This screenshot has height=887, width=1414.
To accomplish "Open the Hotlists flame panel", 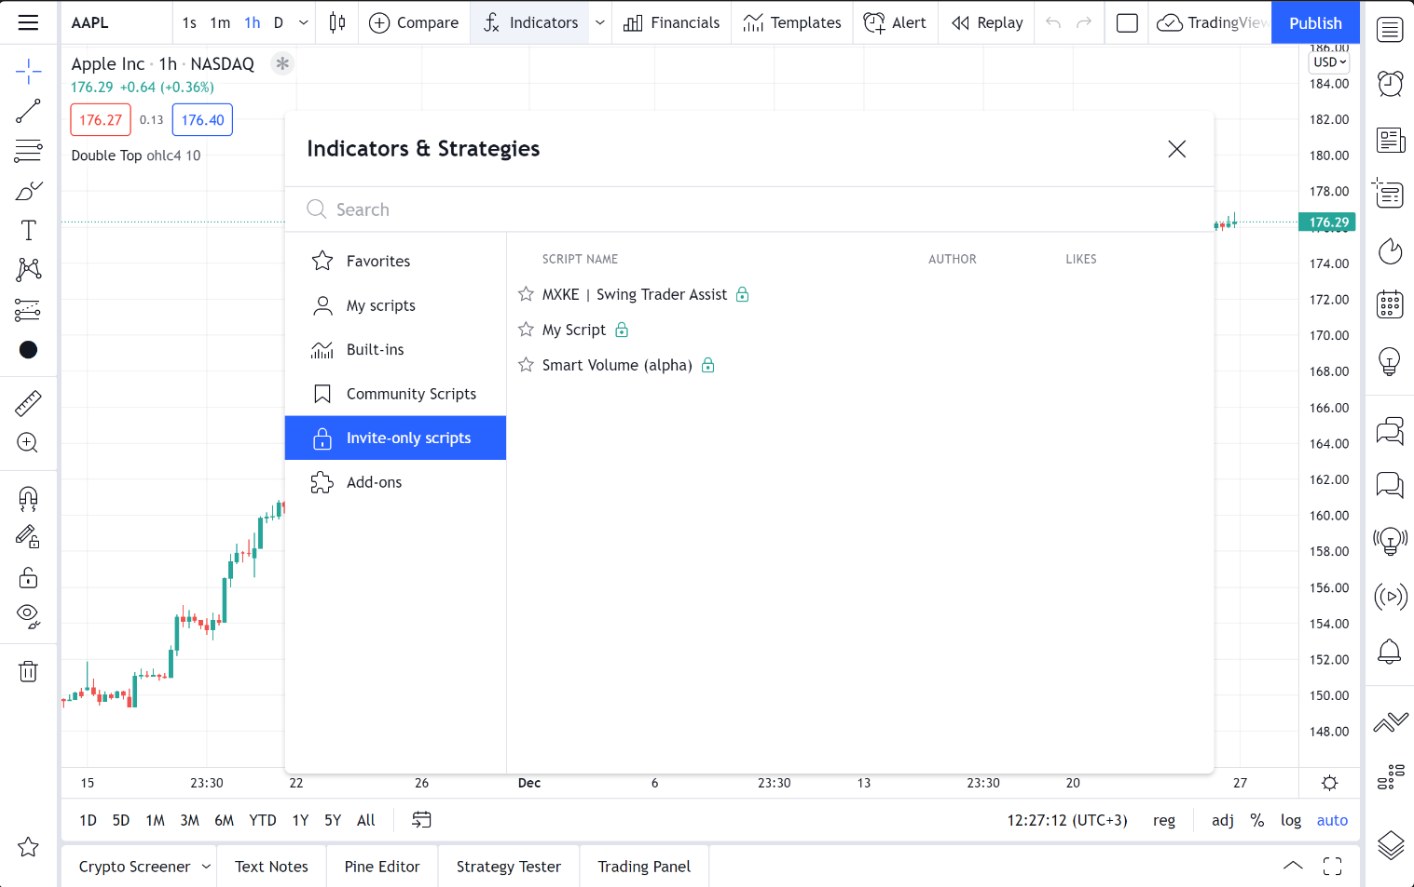I will (x=1390, y=251).
